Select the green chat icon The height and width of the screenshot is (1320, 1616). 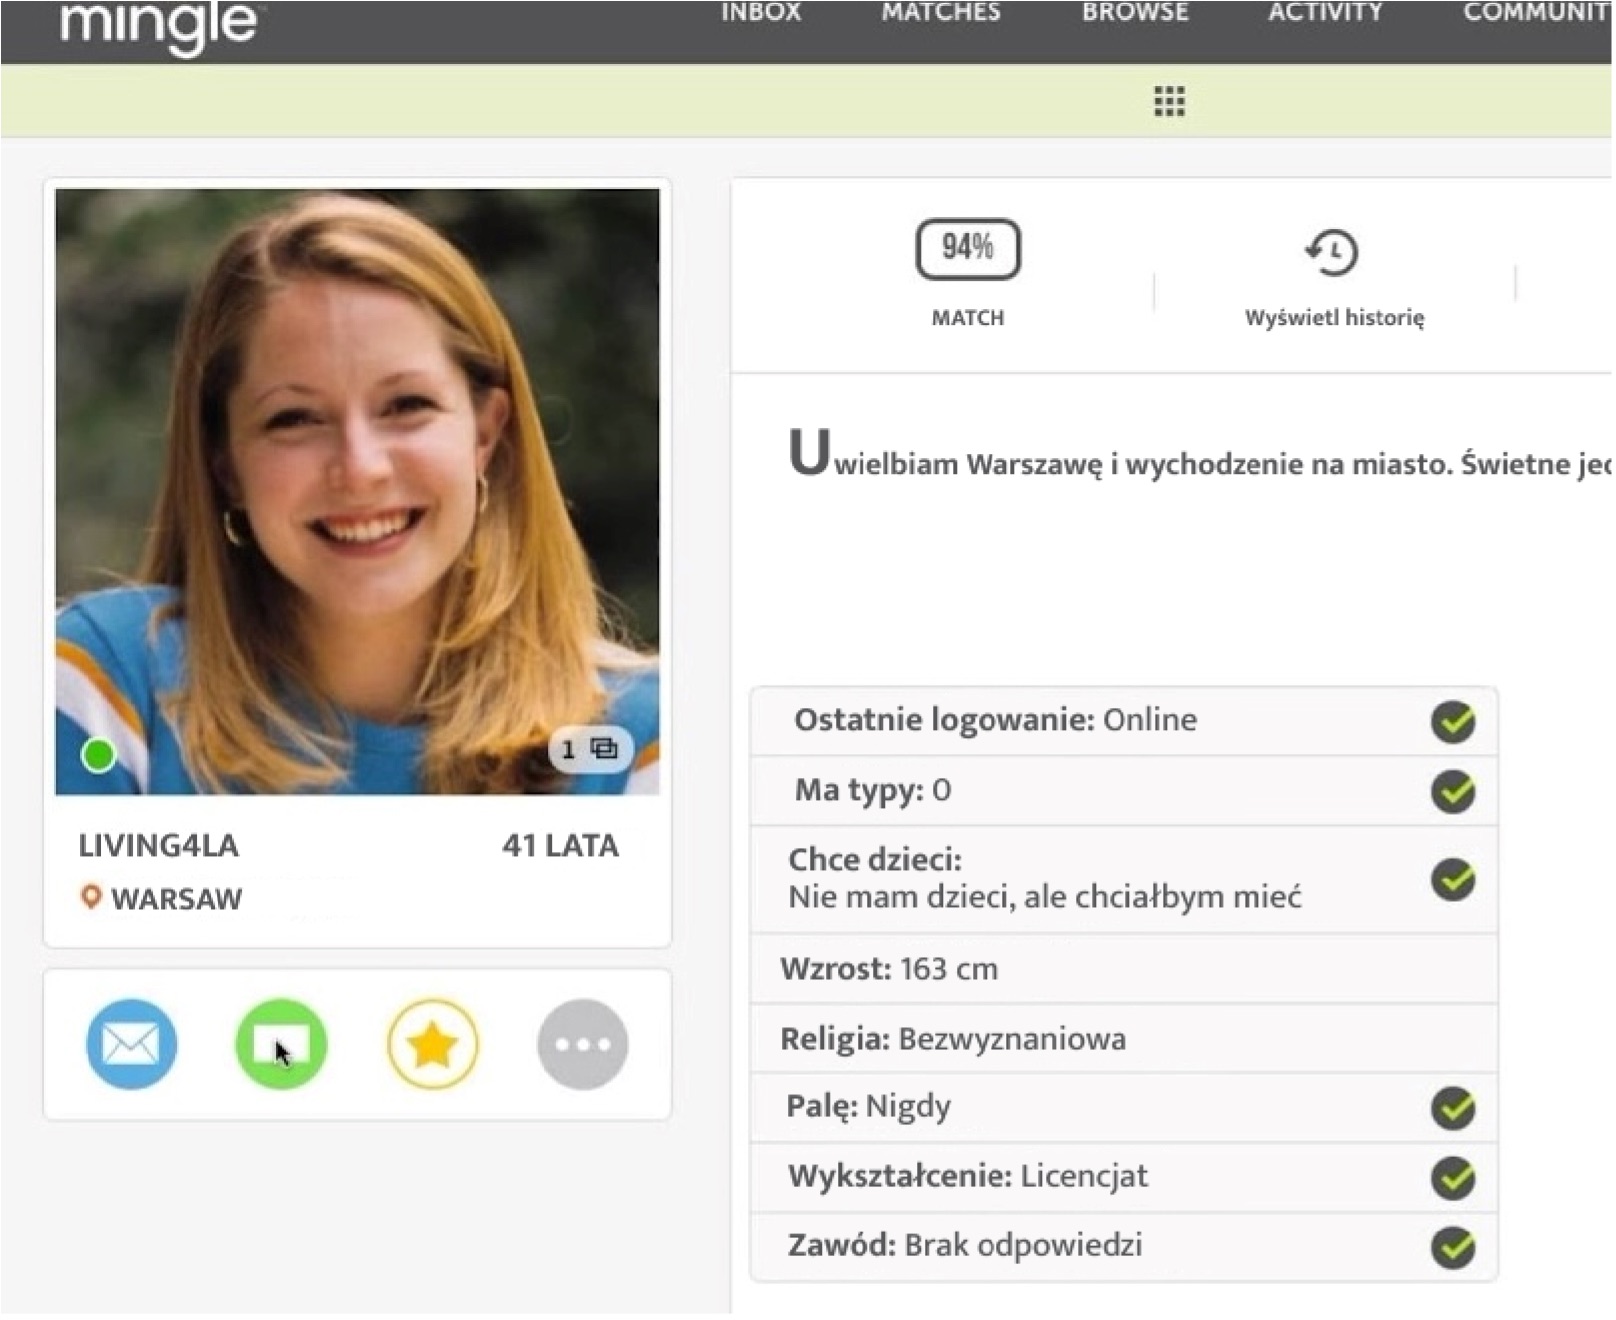tap(281, 1043)
